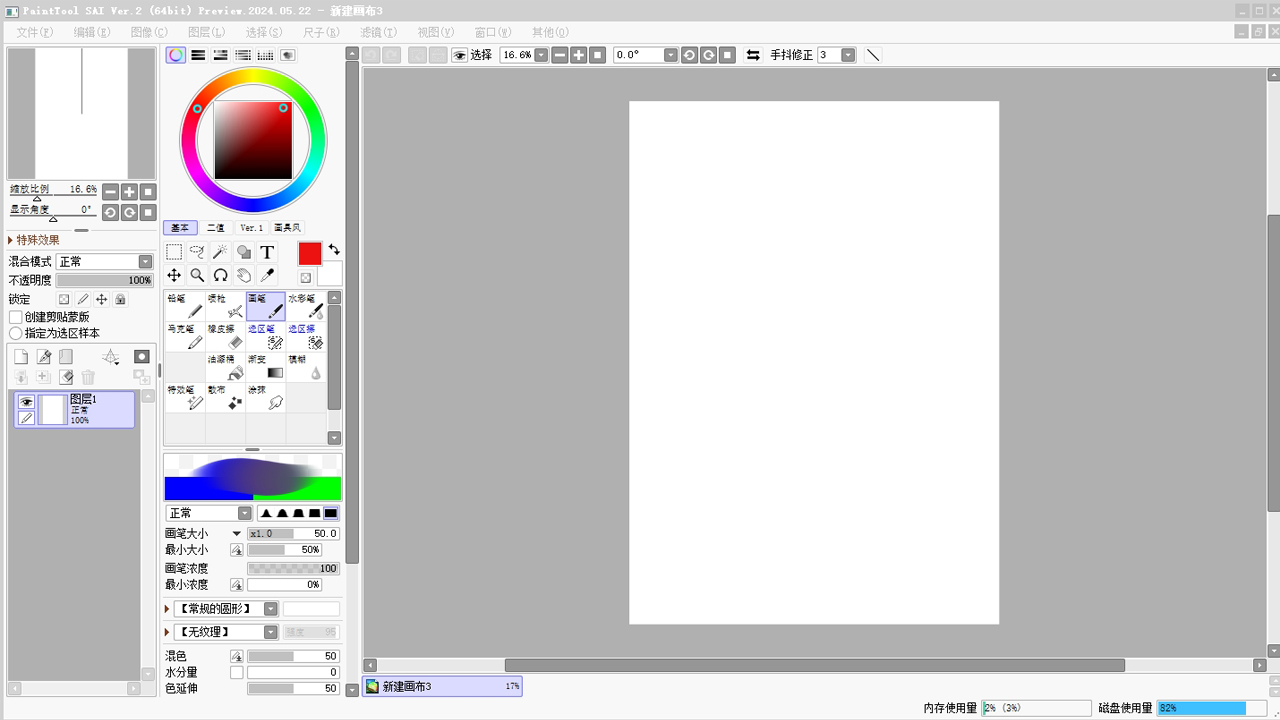Select the shape tool

coord(243,252)
